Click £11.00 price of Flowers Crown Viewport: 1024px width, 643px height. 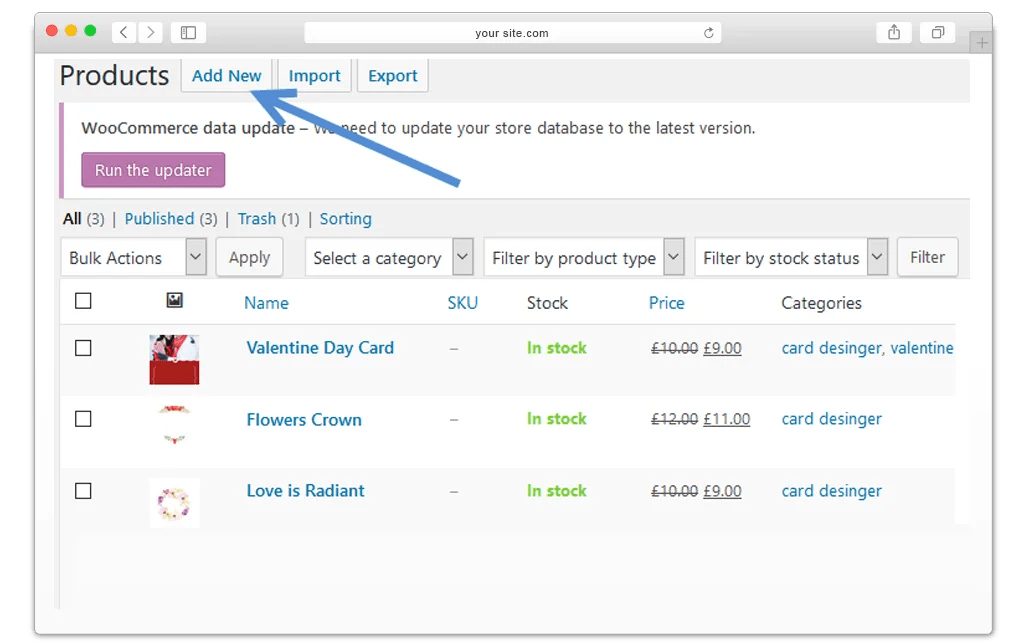pyautogui.click(x=726, y=418)
